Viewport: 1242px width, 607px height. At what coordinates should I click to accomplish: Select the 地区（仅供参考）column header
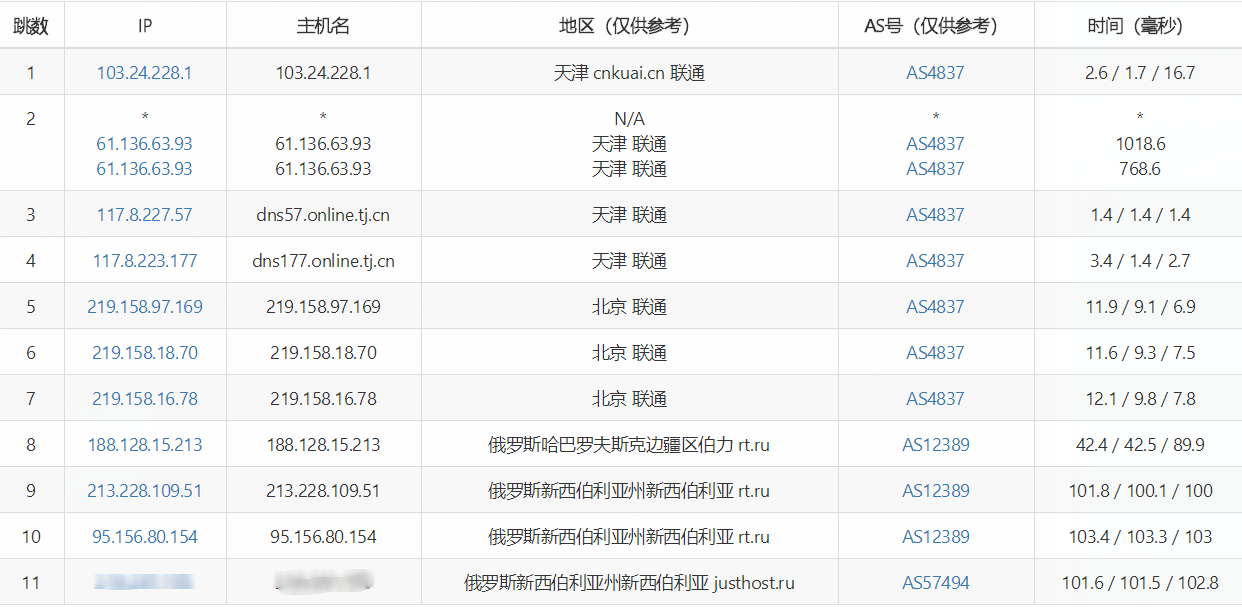(x=629, y=26)
